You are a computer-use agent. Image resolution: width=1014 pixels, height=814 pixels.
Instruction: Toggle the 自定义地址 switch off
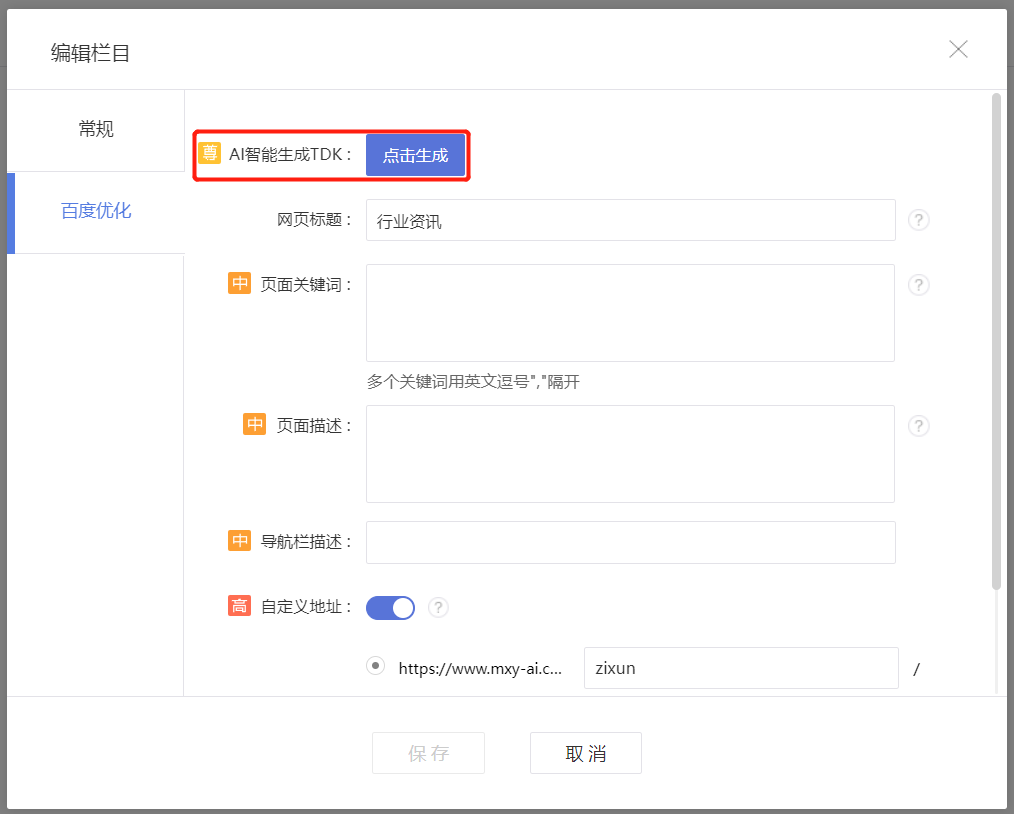pos(390,607)
